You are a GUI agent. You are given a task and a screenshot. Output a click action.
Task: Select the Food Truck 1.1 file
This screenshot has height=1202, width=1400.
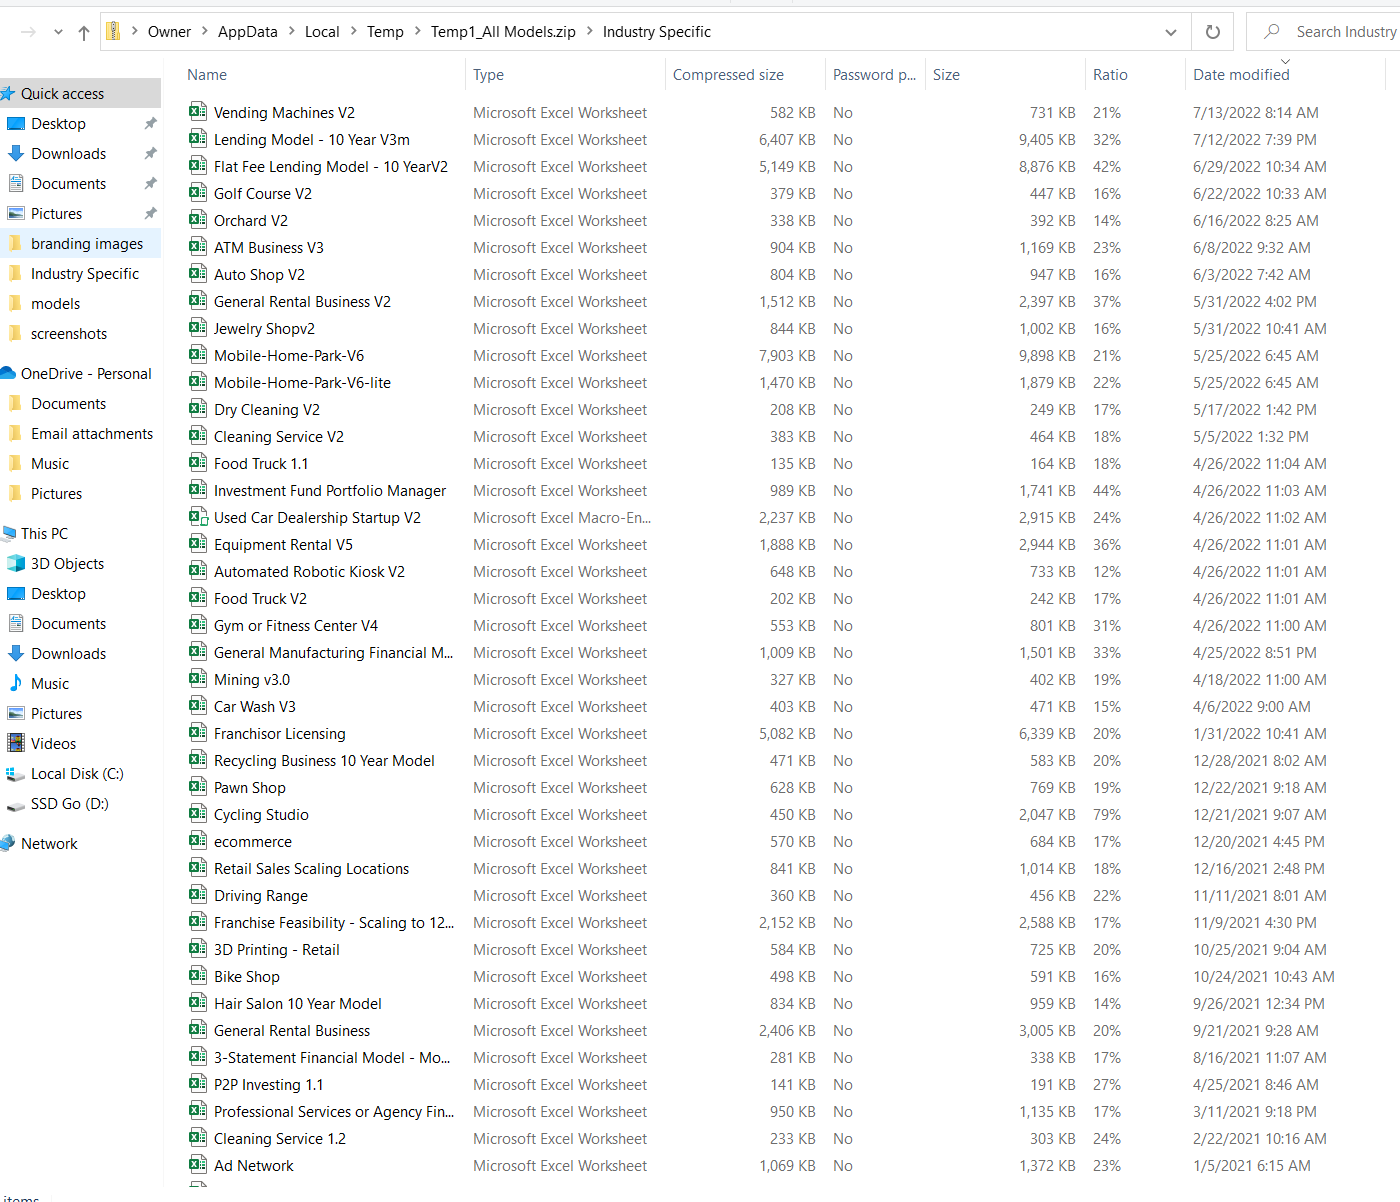261,464
